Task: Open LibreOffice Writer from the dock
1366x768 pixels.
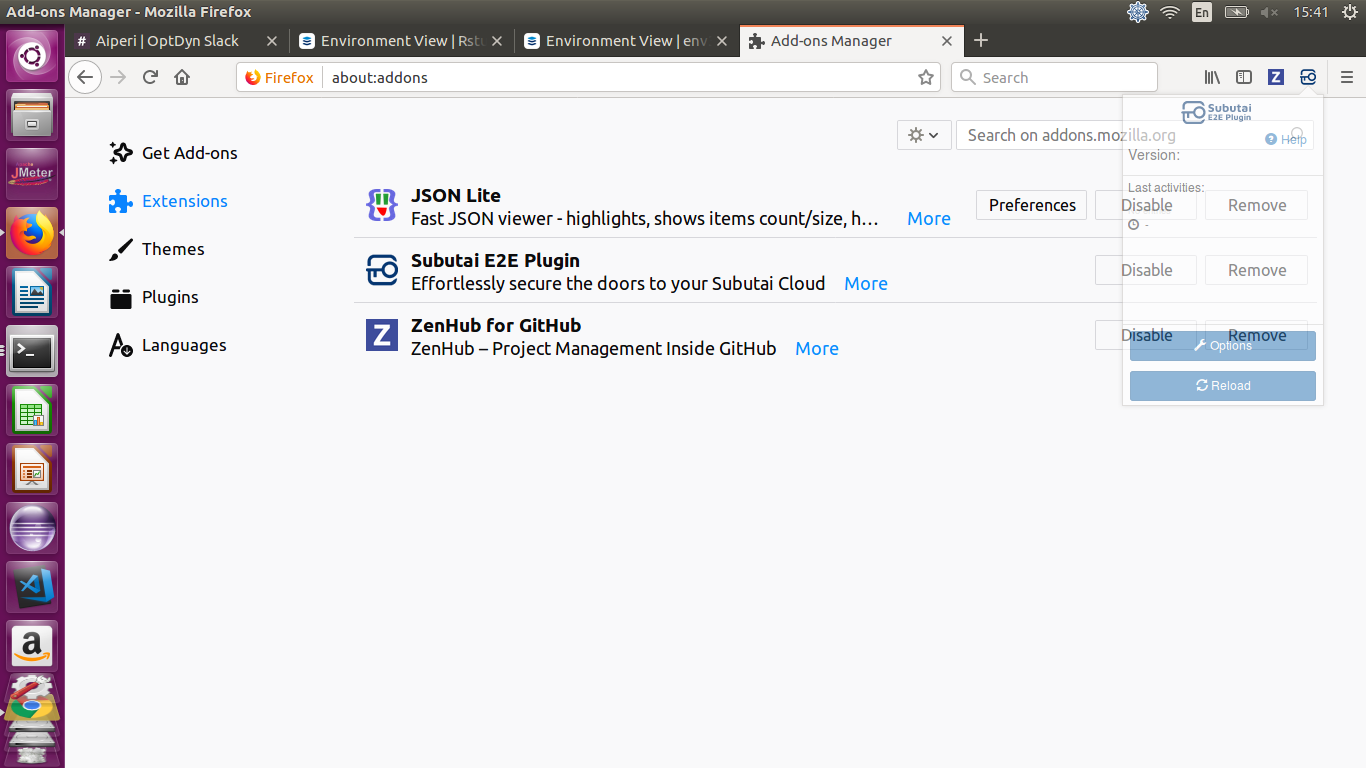Action: pos(33,292)
